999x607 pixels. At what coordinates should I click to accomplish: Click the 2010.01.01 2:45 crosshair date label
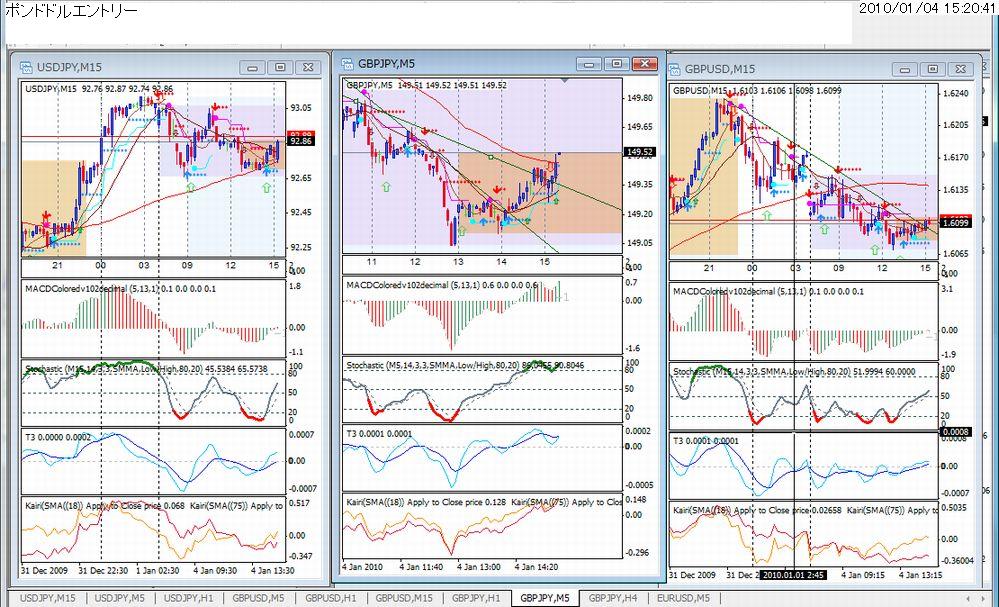(x=793, y=575)
